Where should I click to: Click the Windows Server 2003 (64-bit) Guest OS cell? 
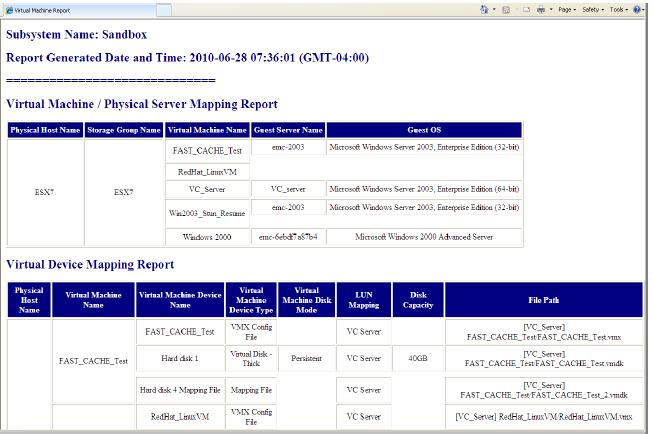(424, 189)
